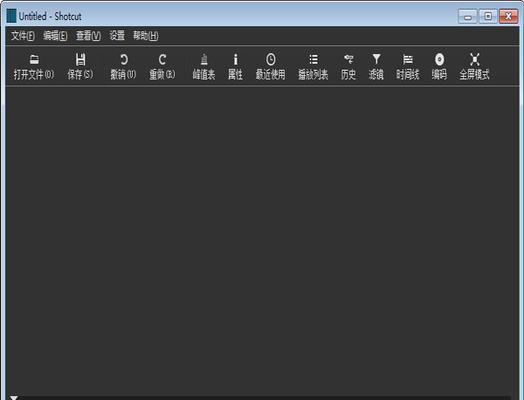The height and width of the screenshot is (400, 524).
Task: Redo with the 重做 toolbar icon
Action: (x=162, y=66)
